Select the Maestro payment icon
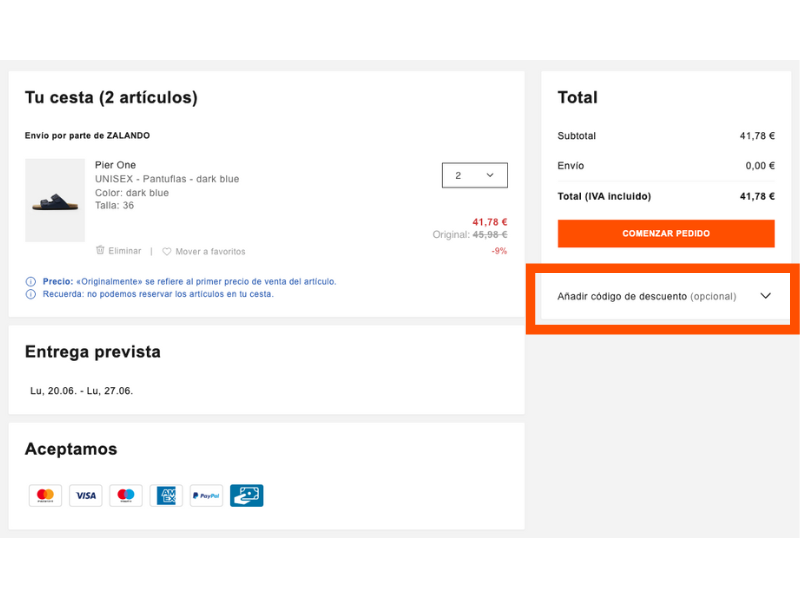The image size is (800, 600). (125, 495)
